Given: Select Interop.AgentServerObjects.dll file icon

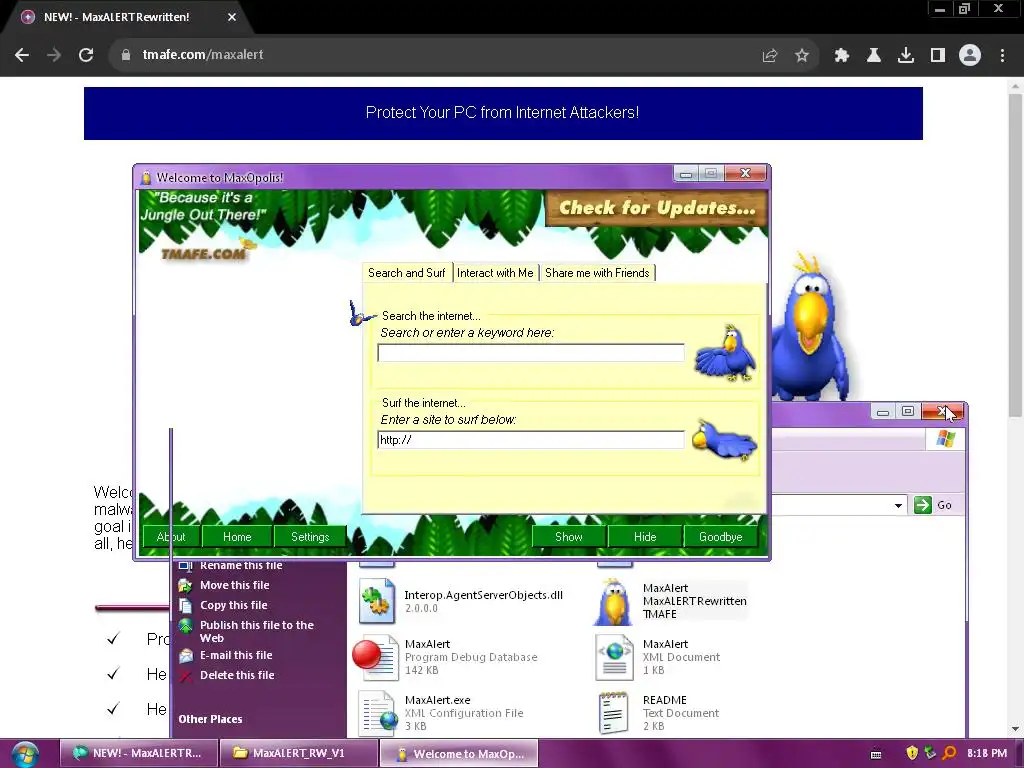Looking at the screenshot, I should tap(377, 601).
